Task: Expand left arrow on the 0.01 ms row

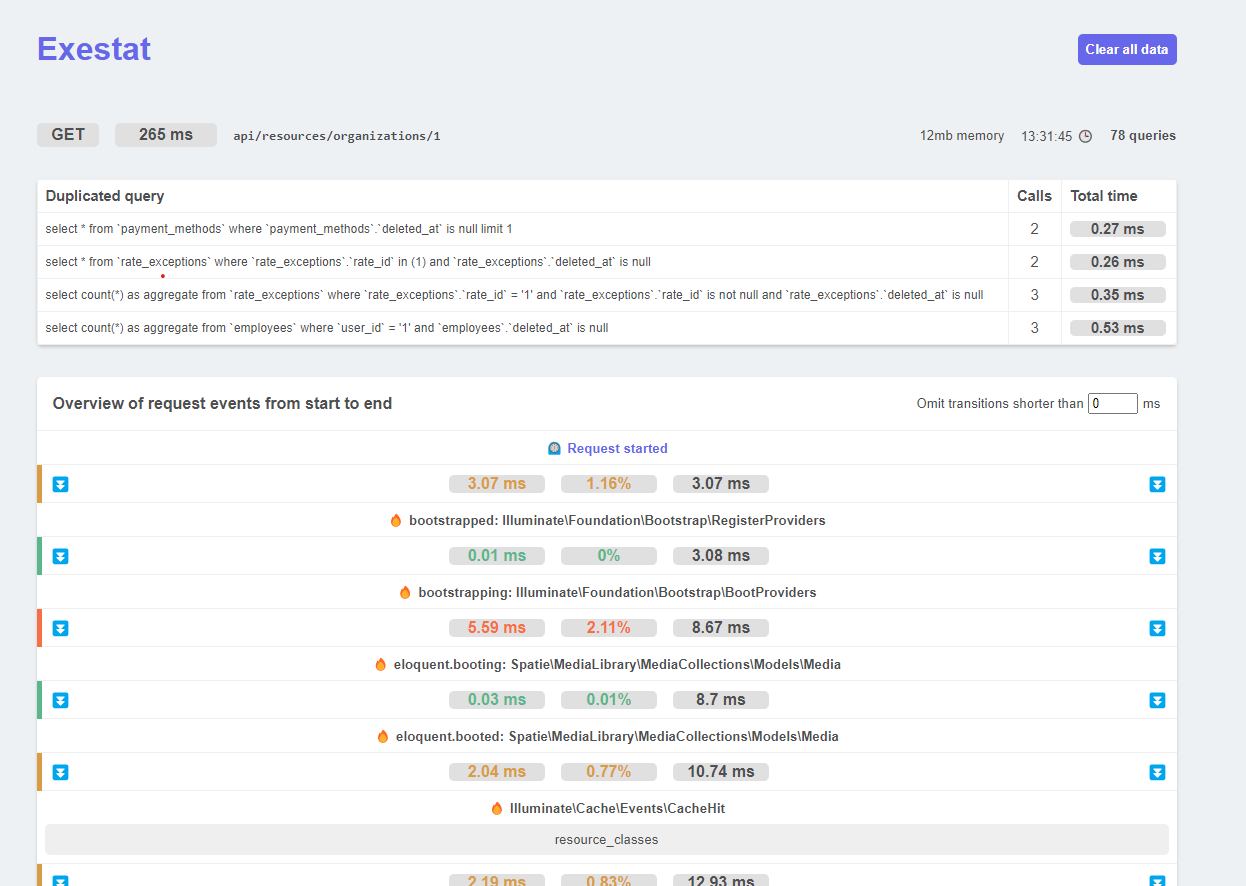Action: coord(60,557)
